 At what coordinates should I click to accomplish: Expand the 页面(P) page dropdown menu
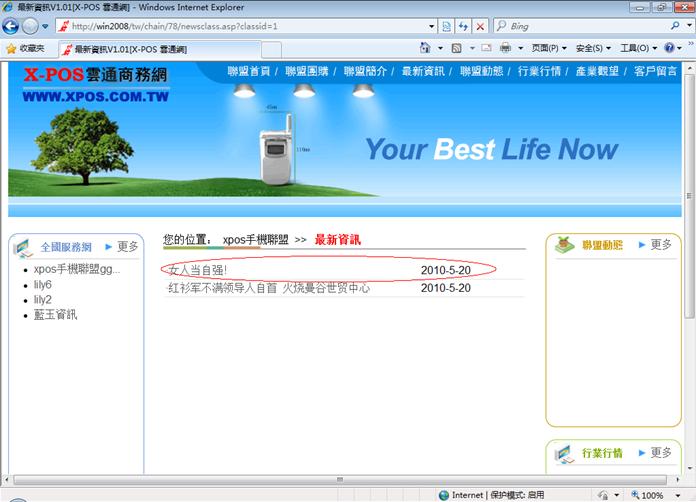[x=549, y=48]
